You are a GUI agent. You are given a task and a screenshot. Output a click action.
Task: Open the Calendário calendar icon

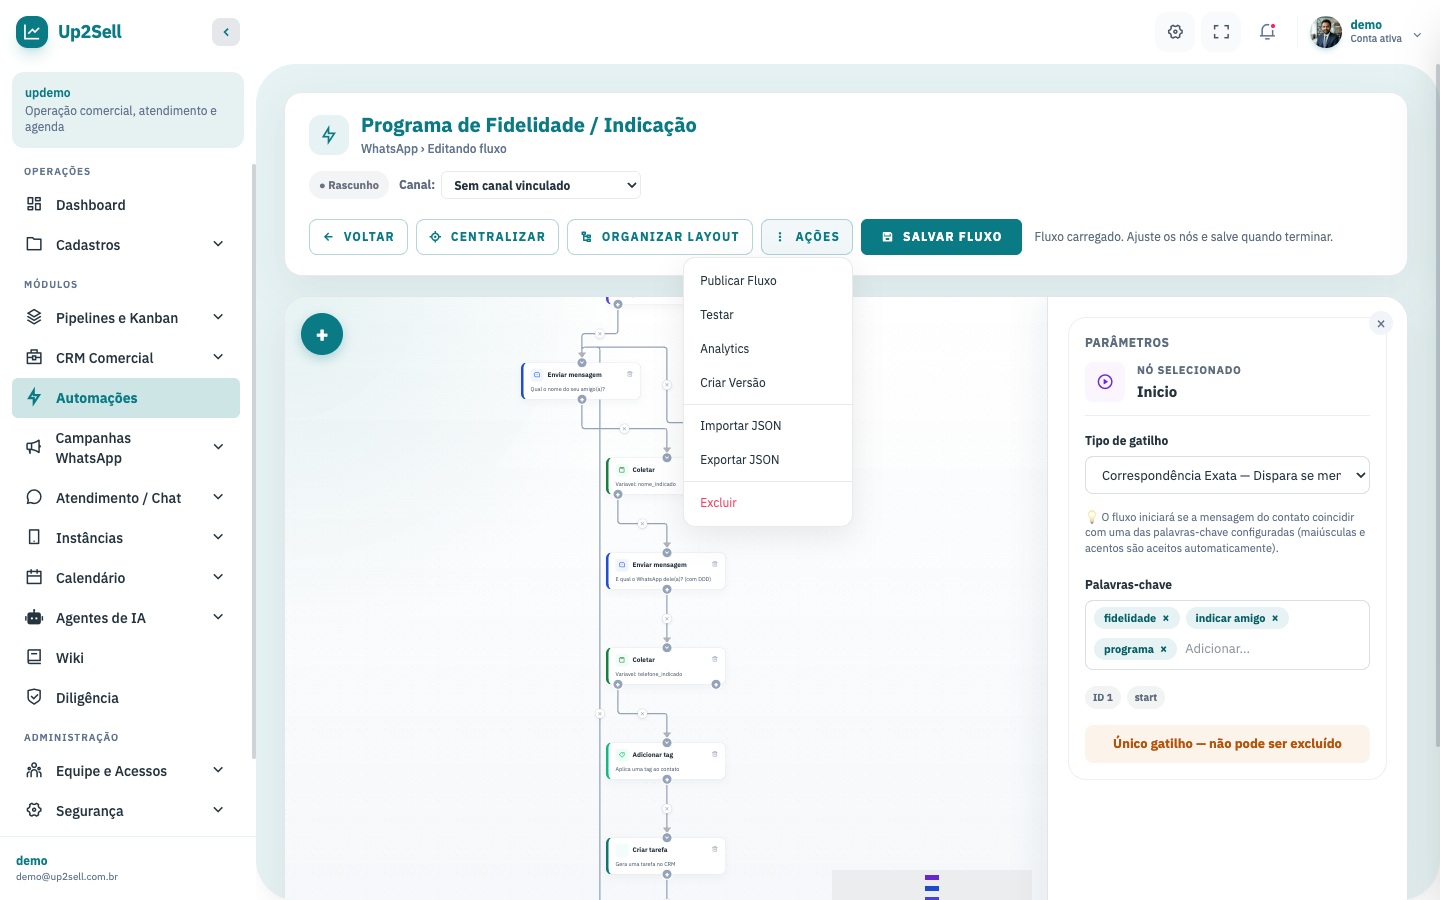[34, 577]
